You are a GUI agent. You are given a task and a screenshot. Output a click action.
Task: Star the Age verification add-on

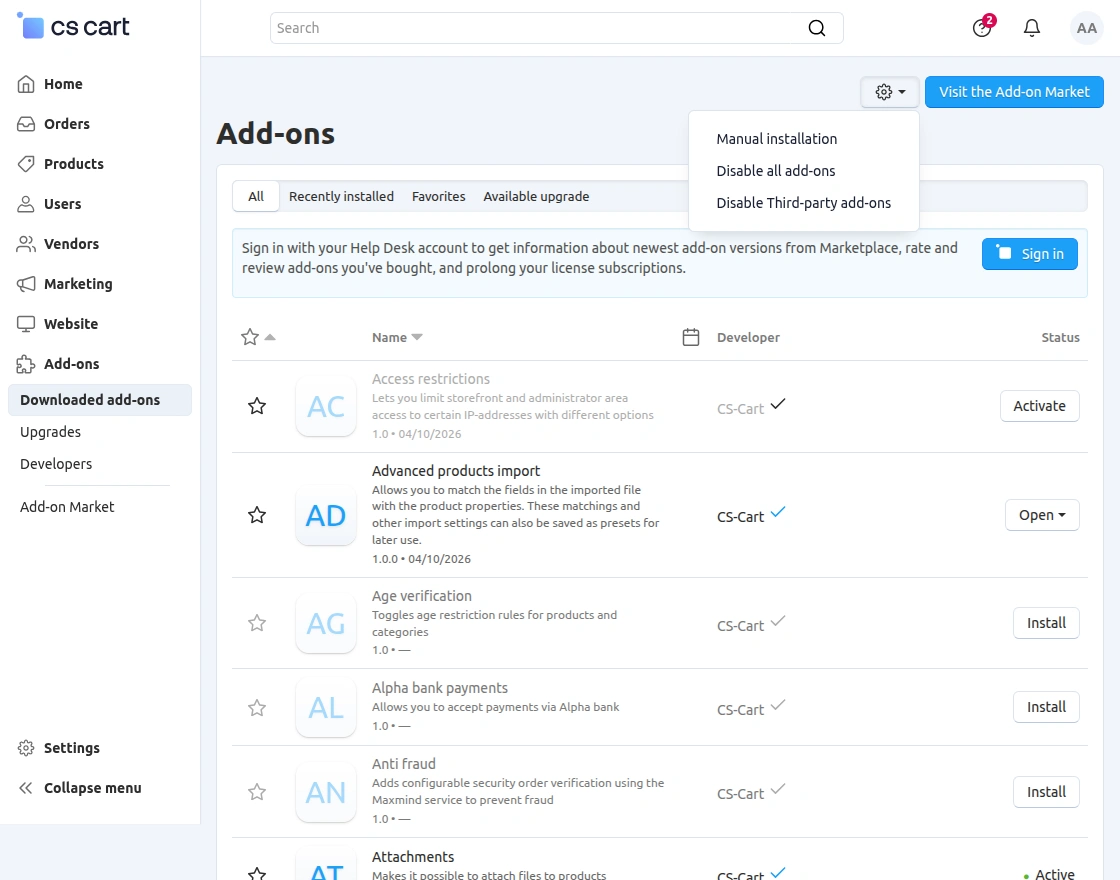coord(257,623)
